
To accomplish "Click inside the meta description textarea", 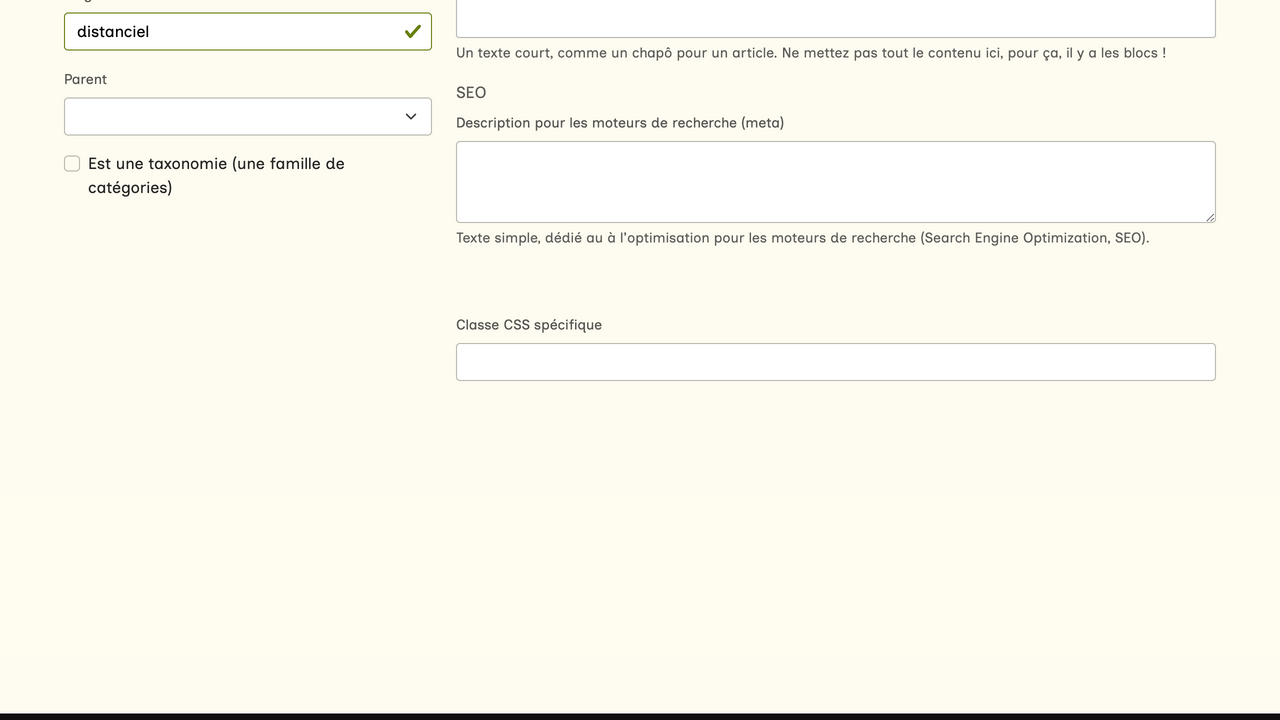I will [x=835, y=182].
